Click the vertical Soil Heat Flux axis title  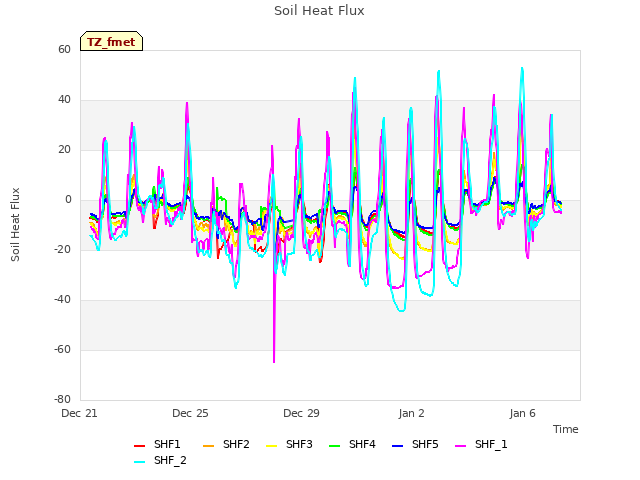[15, 224]
